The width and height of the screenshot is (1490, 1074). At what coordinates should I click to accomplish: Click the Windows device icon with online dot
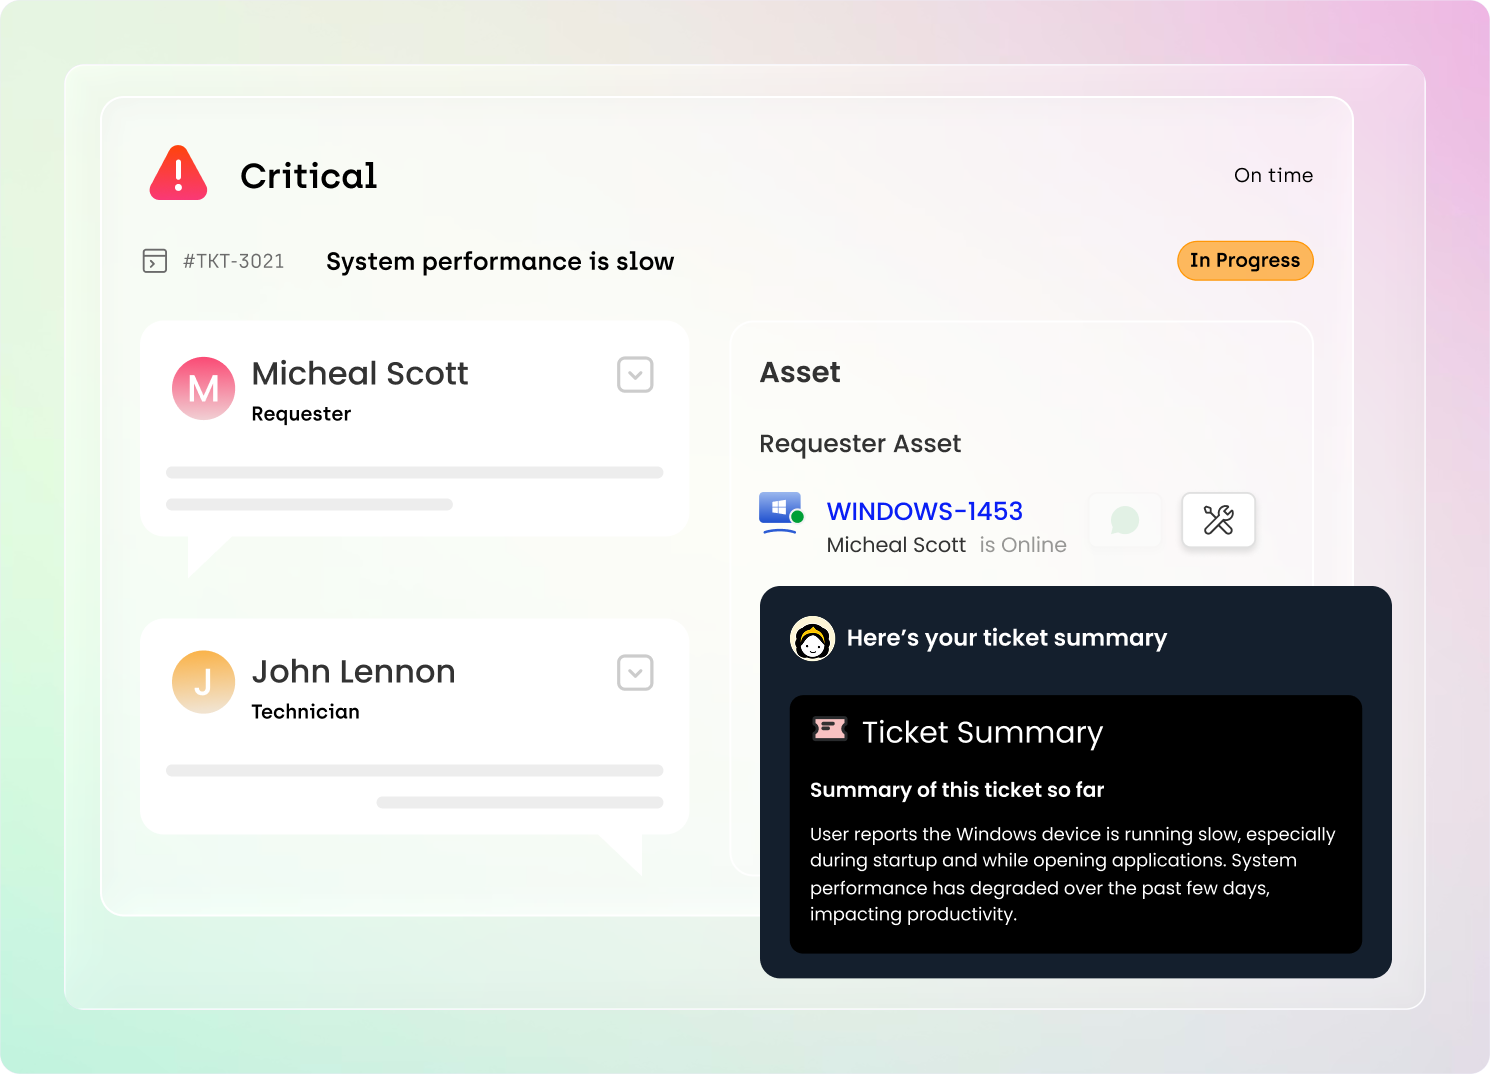[x=780, y=512]
